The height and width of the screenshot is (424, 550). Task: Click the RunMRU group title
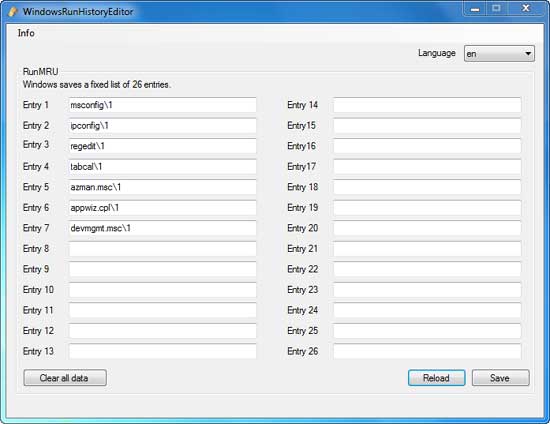40,72
